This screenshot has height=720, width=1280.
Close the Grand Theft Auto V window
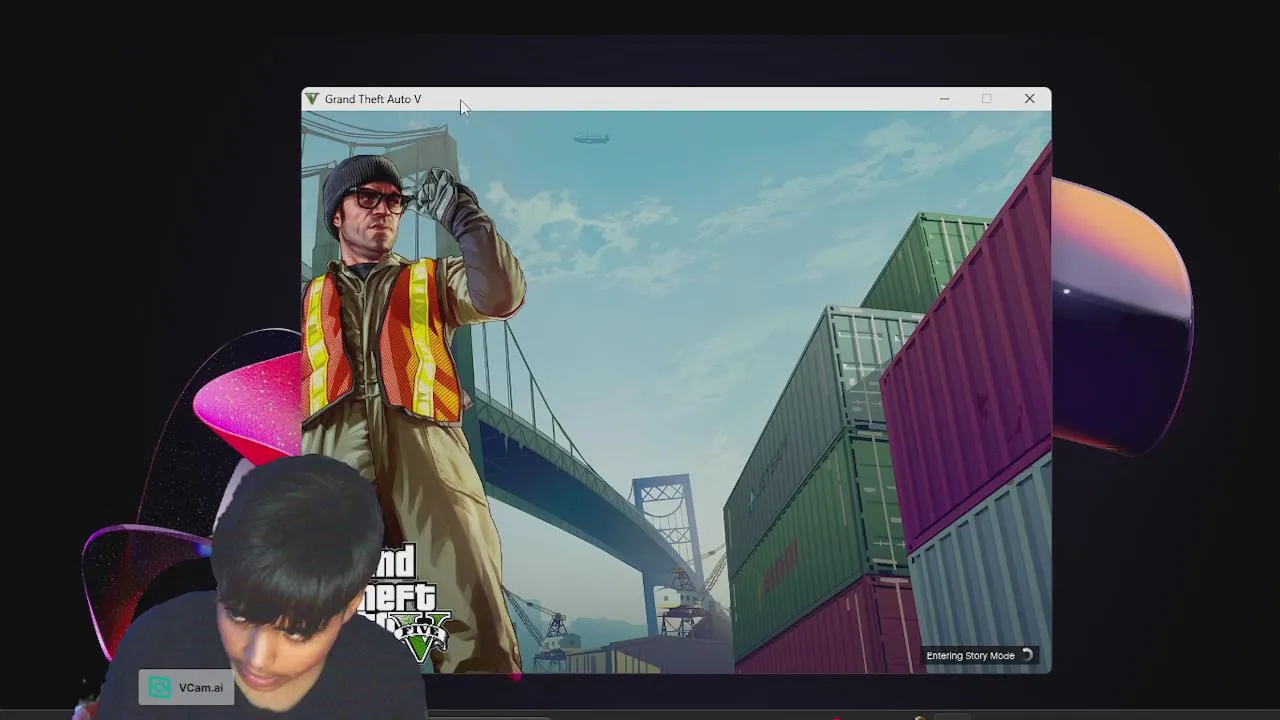1029,99
